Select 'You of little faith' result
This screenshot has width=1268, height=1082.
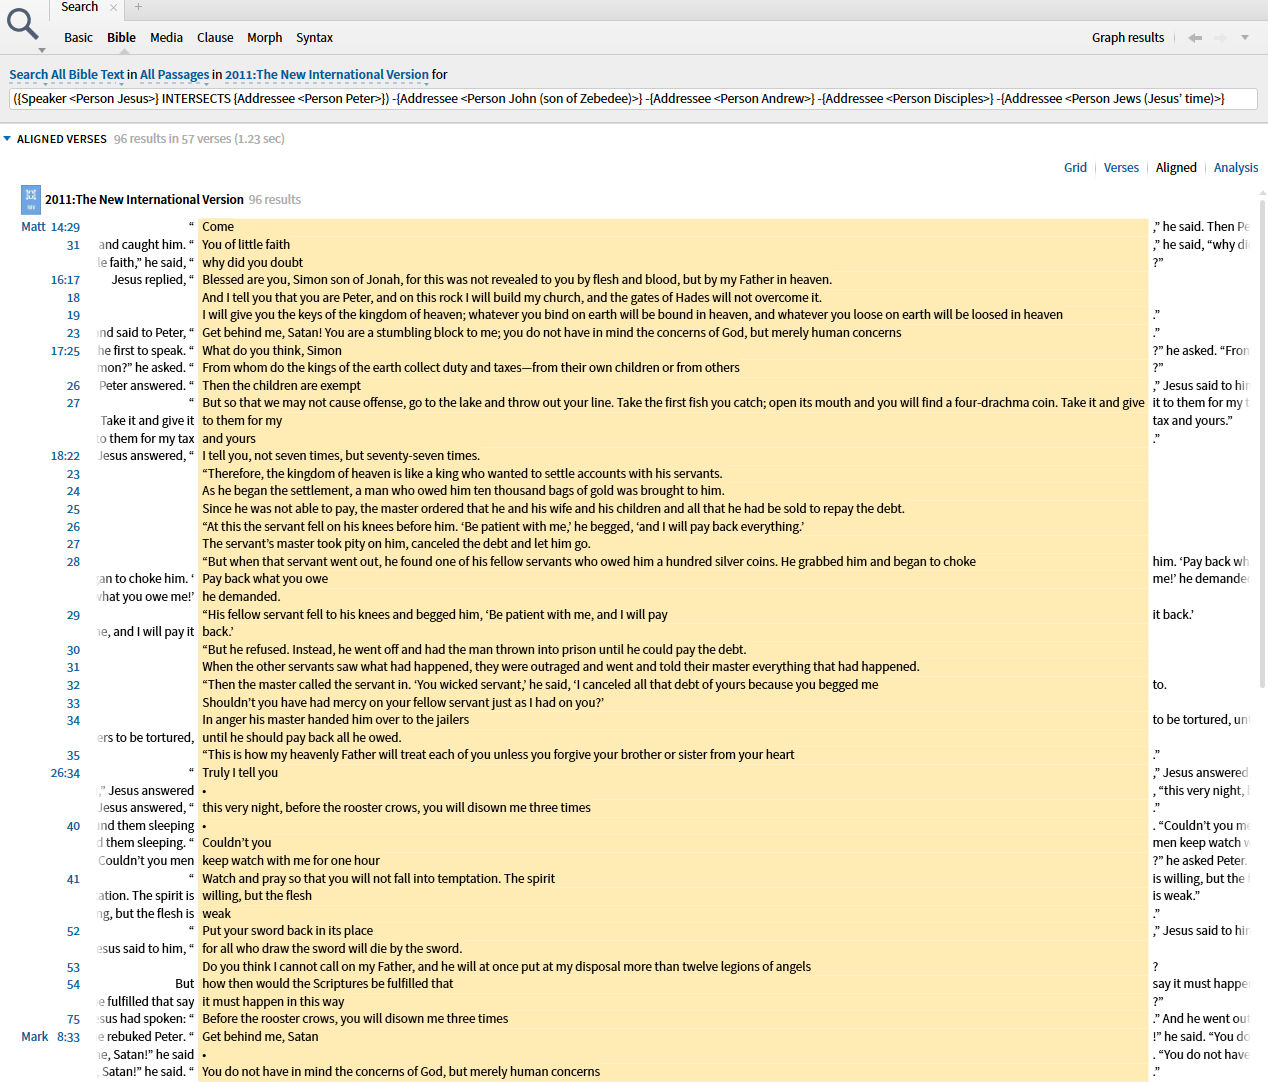246,245
